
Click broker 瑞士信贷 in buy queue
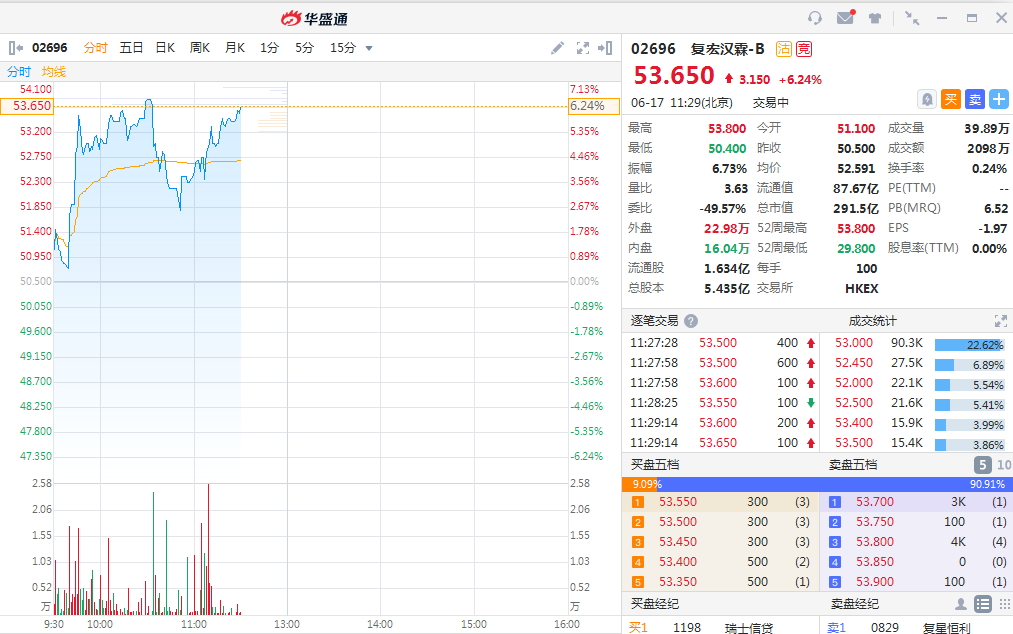tap(749, 628)
